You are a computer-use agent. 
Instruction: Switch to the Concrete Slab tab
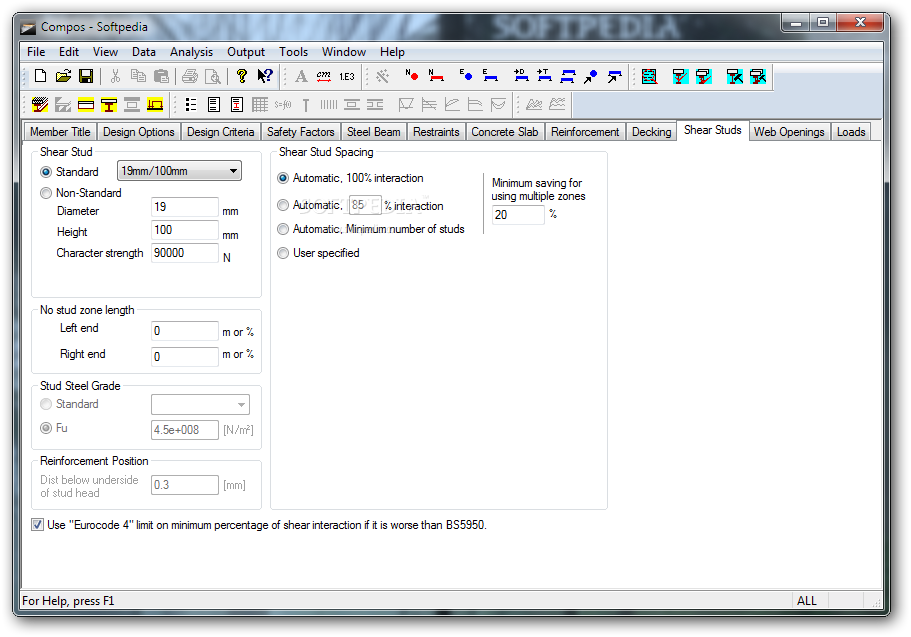(x=504, y=132)
